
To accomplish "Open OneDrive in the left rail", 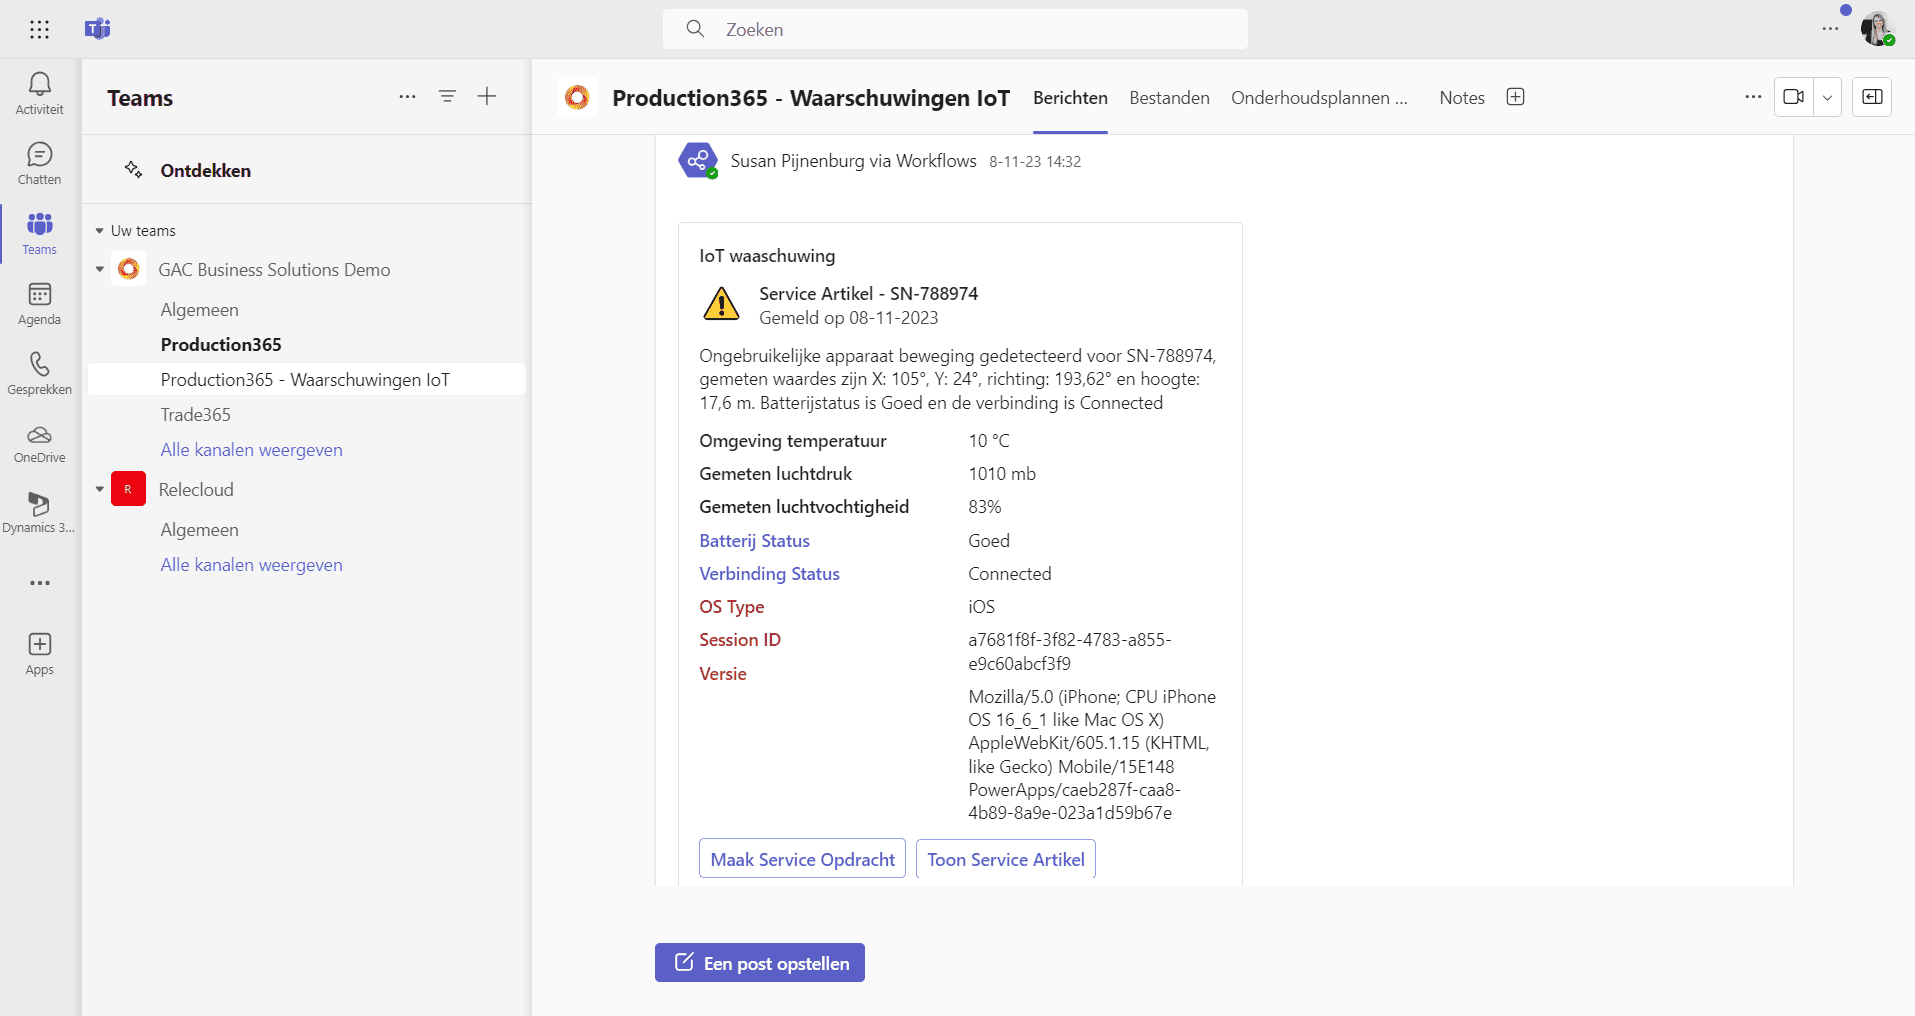I will click(x=40, y=443).
